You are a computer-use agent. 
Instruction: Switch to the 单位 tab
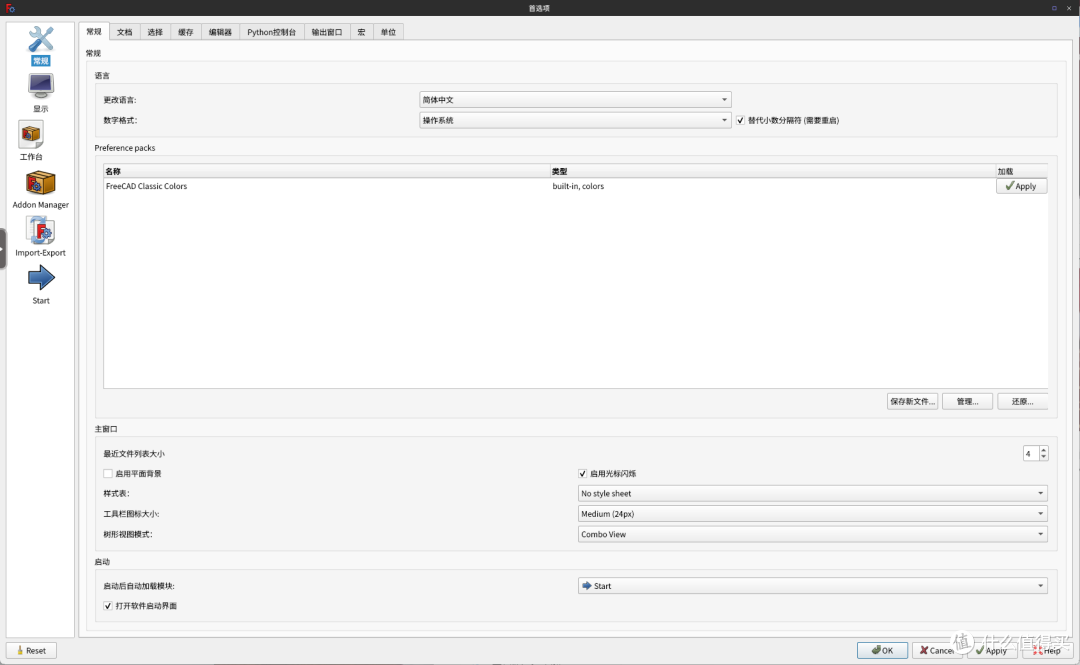(388, 32)
